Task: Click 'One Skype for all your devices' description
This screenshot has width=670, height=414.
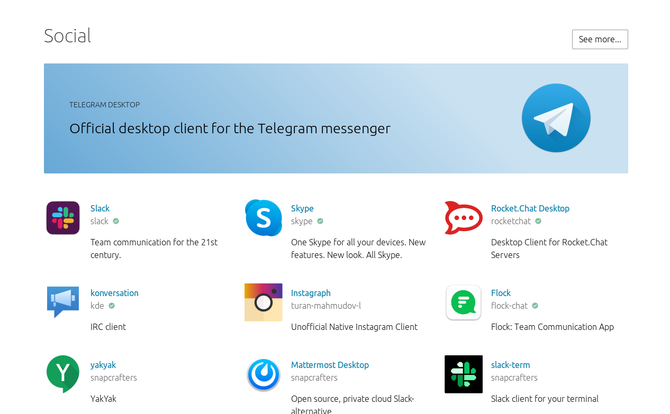Action: point(358,248)
